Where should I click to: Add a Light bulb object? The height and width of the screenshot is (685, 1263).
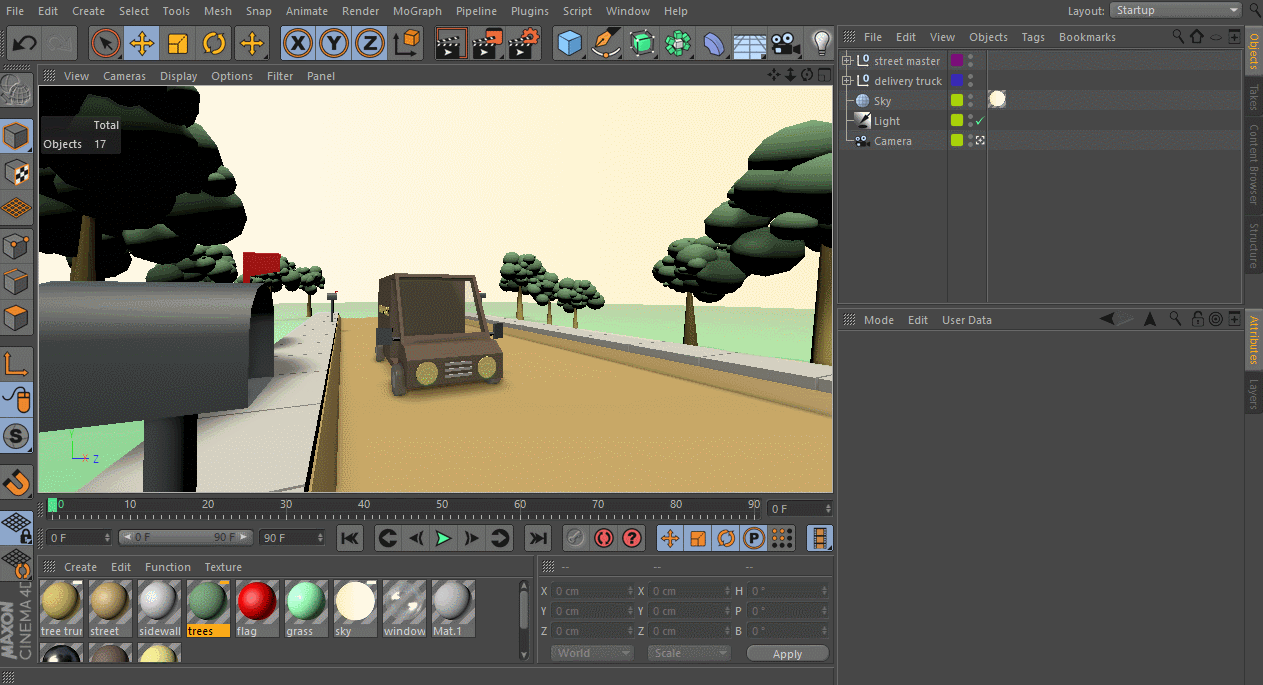coord(821,43)
